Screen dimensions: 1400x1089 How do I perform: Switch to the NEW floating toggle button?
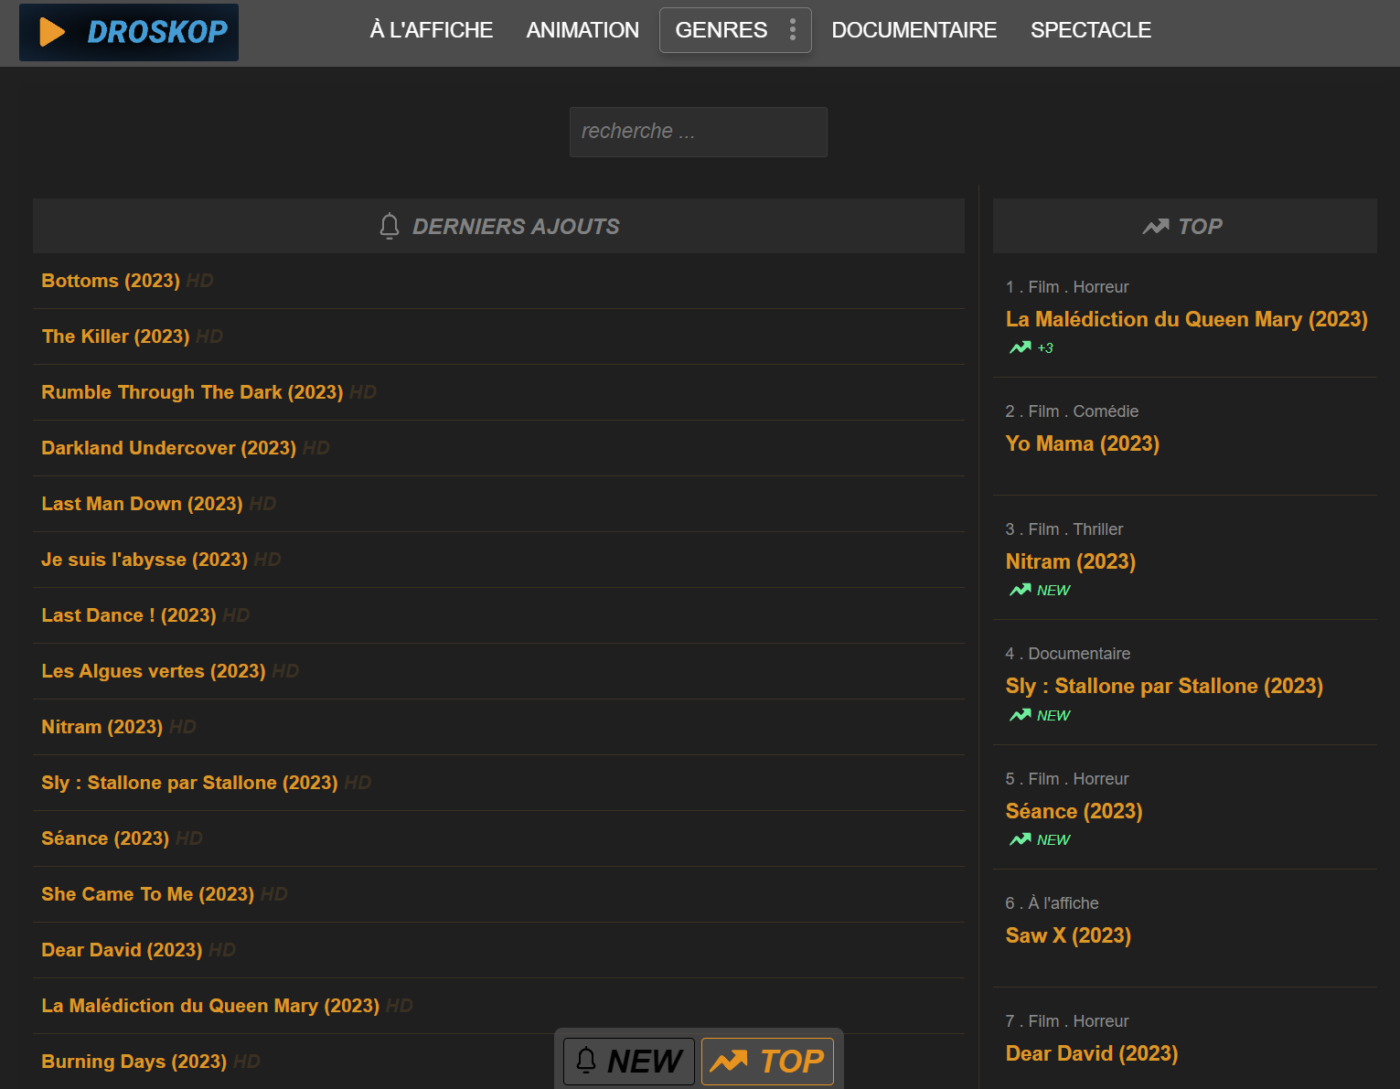[628, 1061]
